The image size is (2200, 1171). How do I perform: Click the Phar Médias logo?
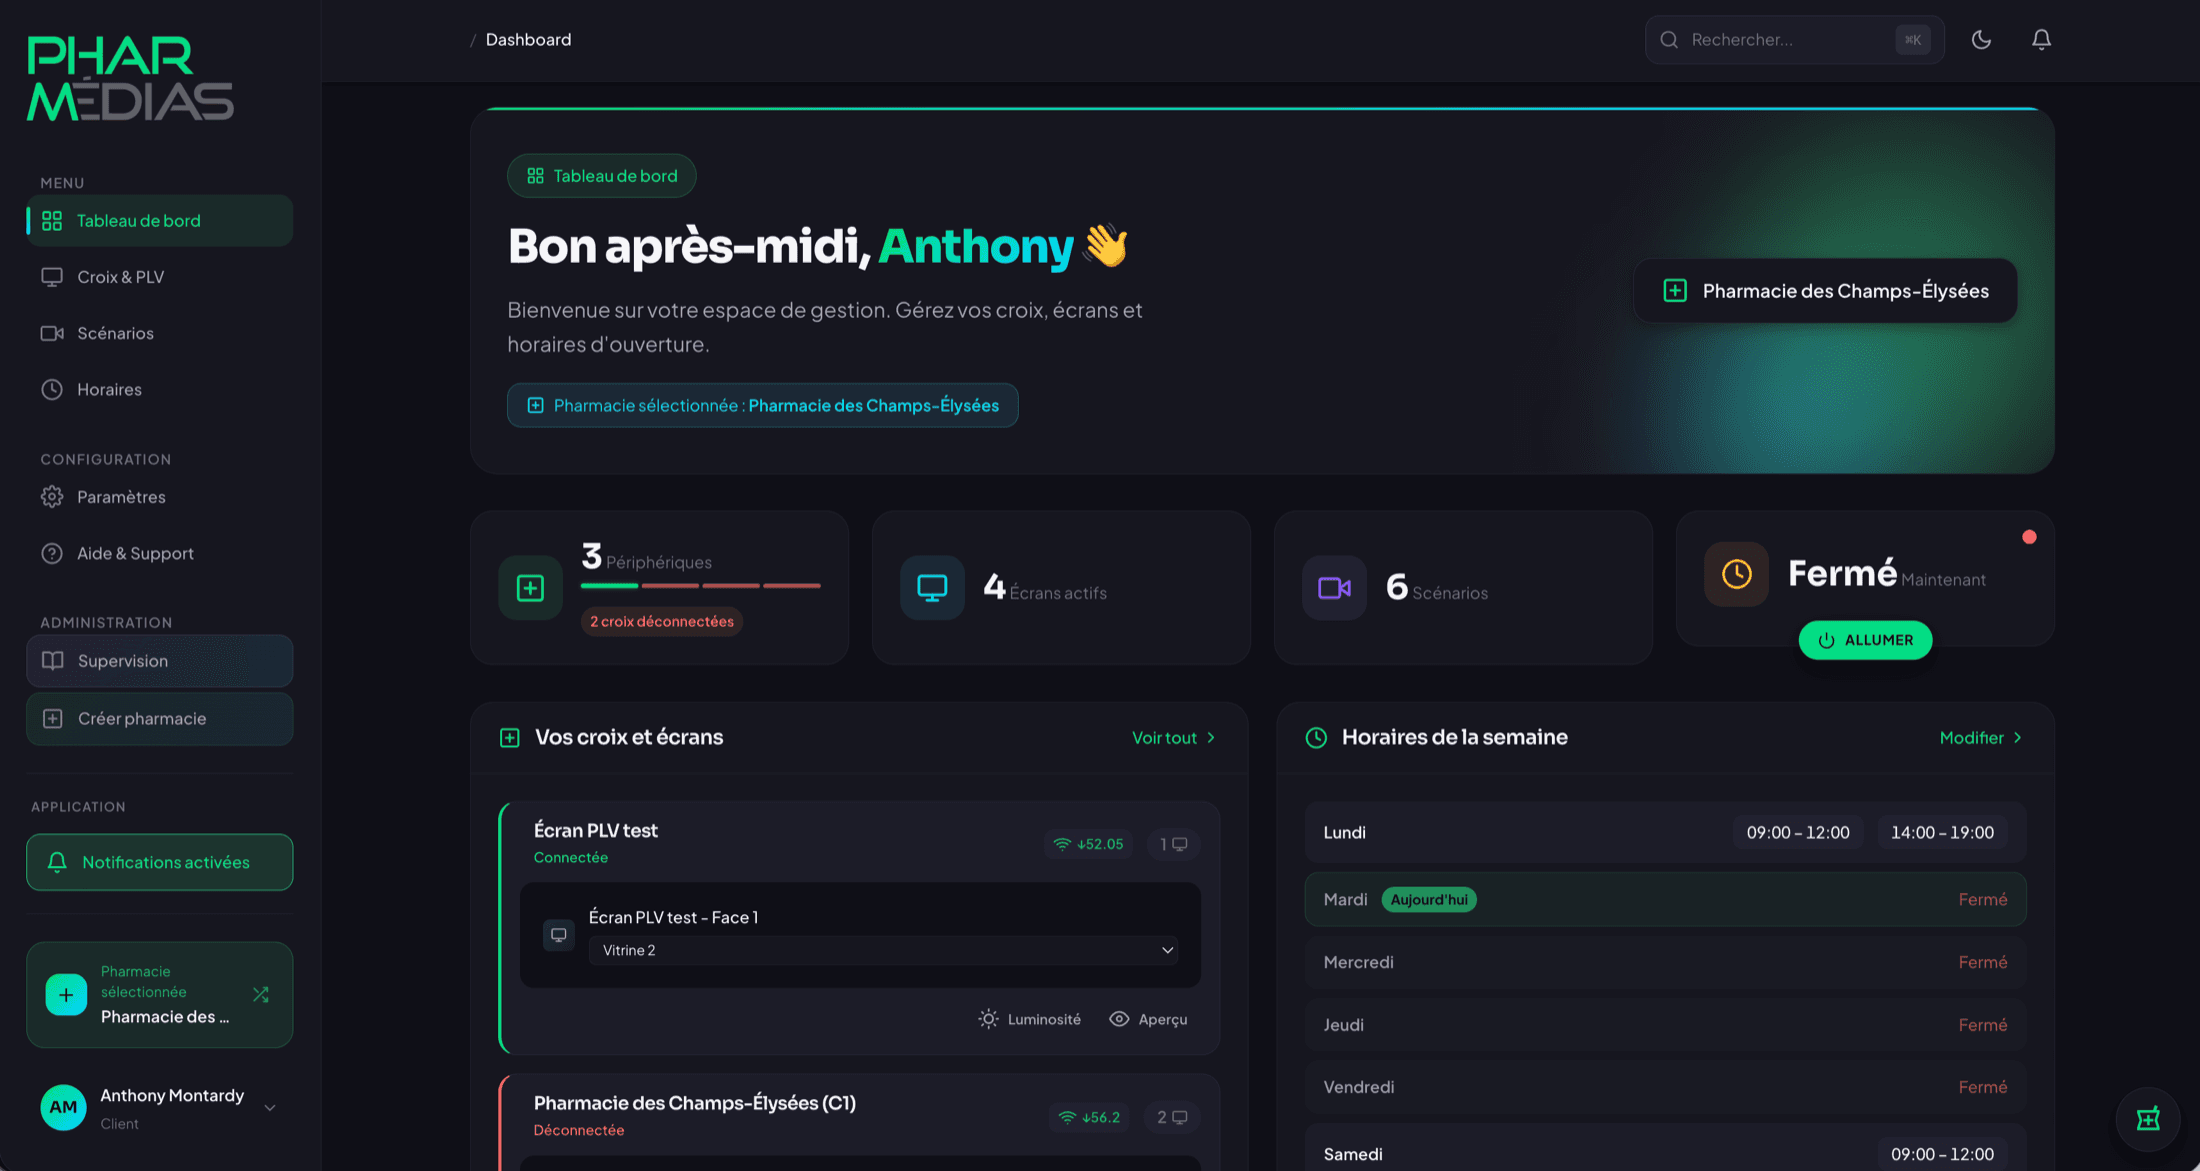tap(130, 79)
